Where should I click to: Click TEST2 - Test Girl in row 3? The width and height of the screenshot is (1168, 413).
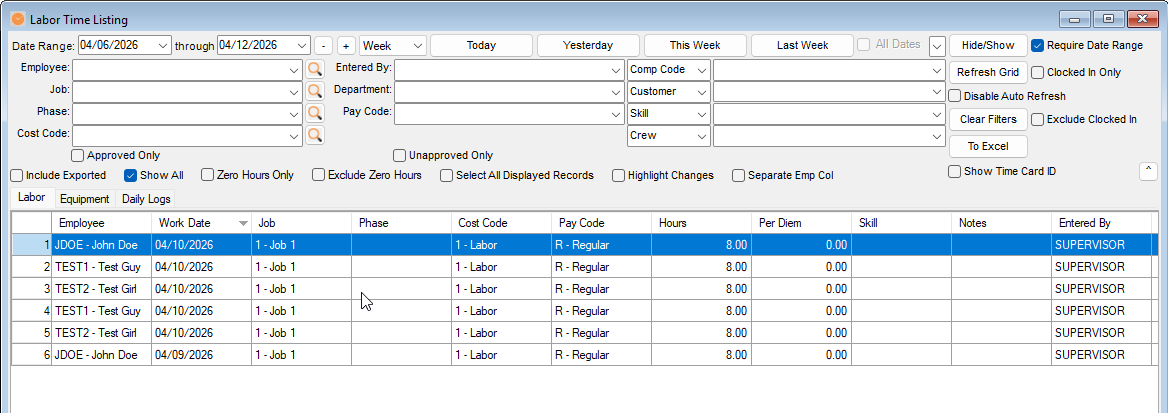101,289
